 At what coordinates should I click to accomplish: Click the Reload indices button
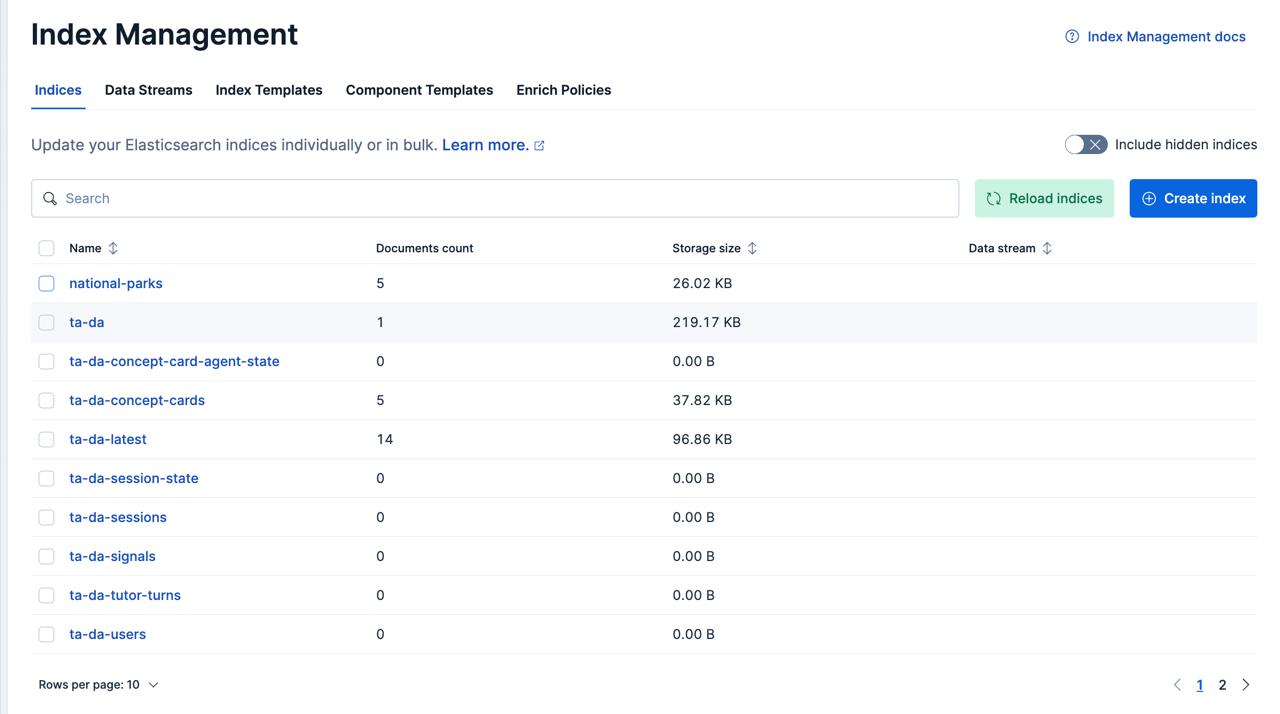(1044, 199)
